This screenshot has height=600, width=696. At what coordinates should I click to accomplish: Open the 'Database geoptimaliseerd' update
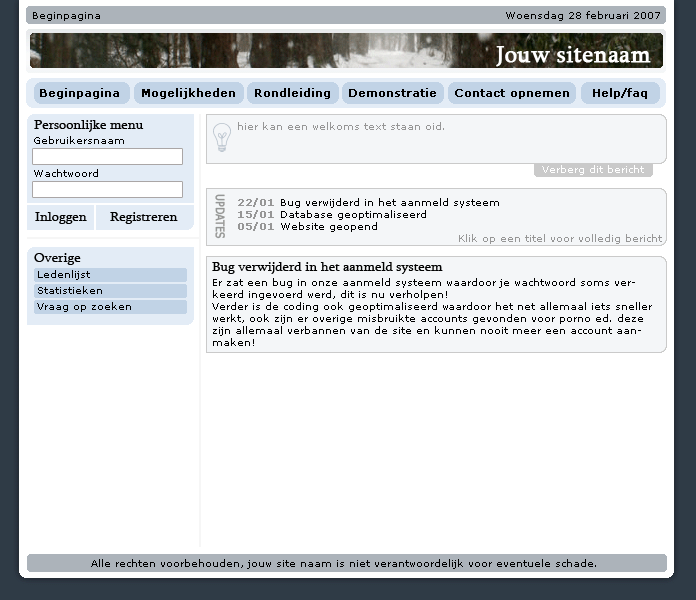coord(353,215)
